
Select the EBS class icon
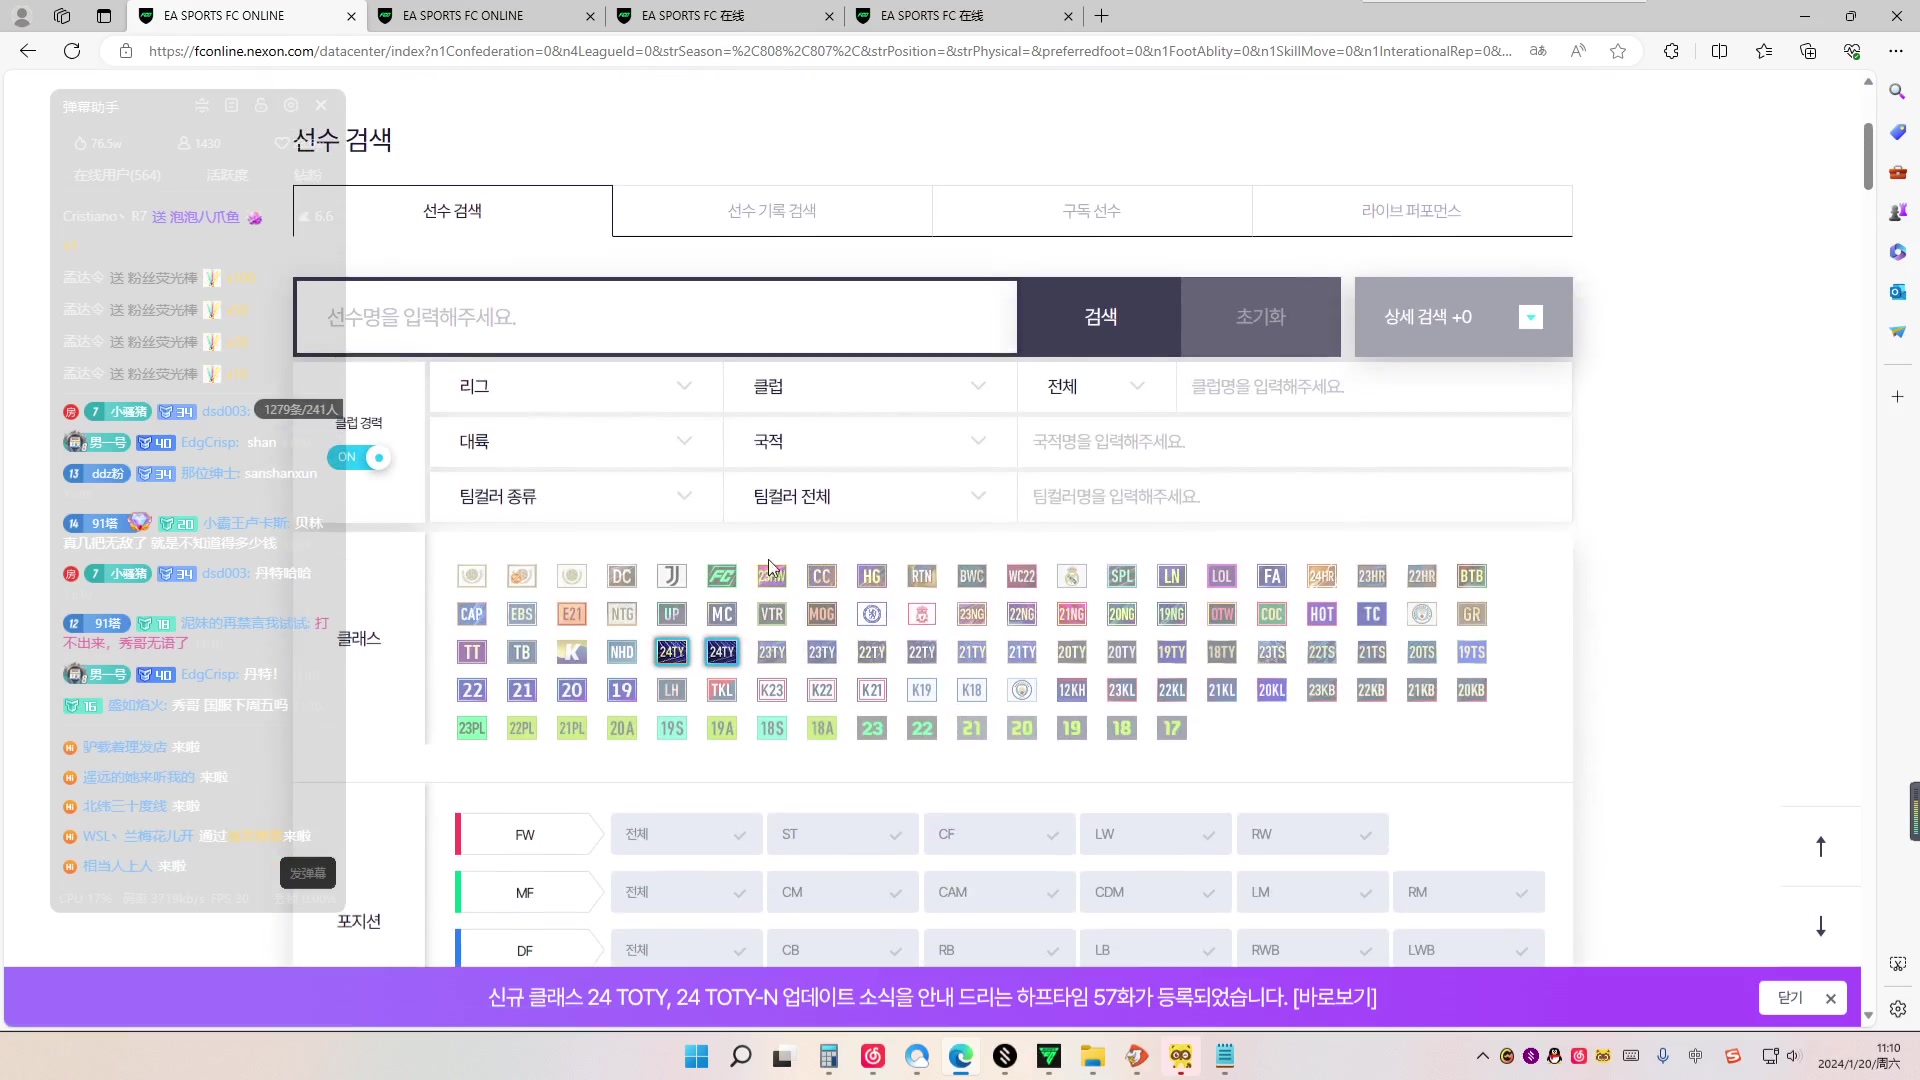coord(522,614)
